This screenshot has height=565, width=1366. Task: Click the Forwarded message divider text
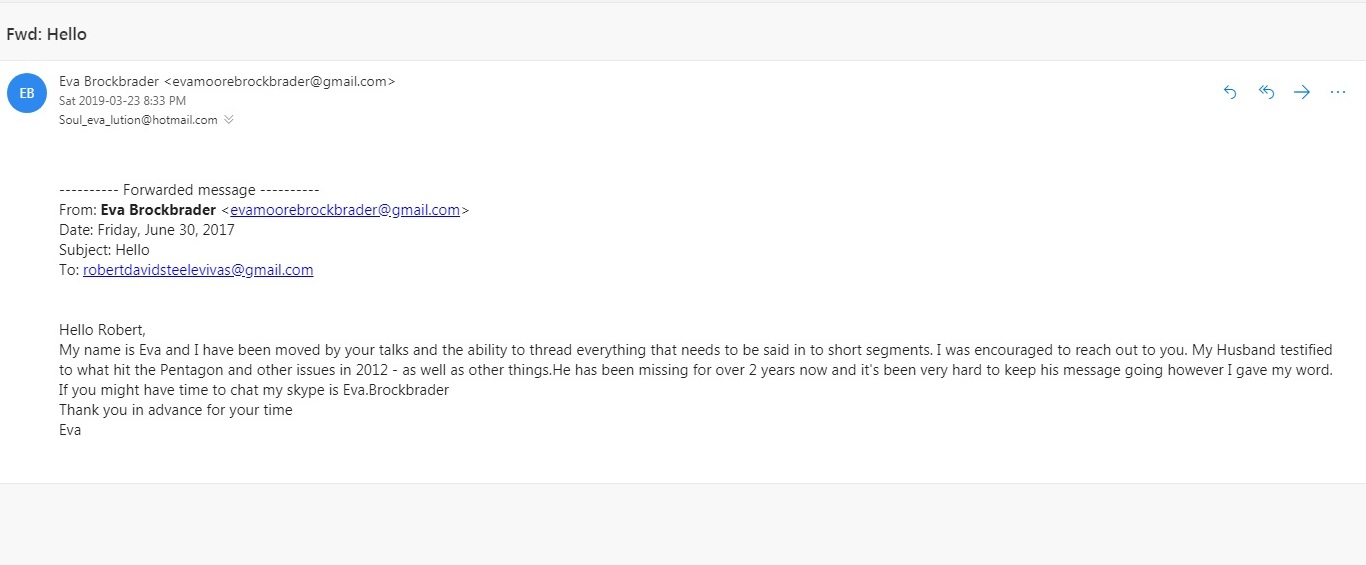coord(189,190)
